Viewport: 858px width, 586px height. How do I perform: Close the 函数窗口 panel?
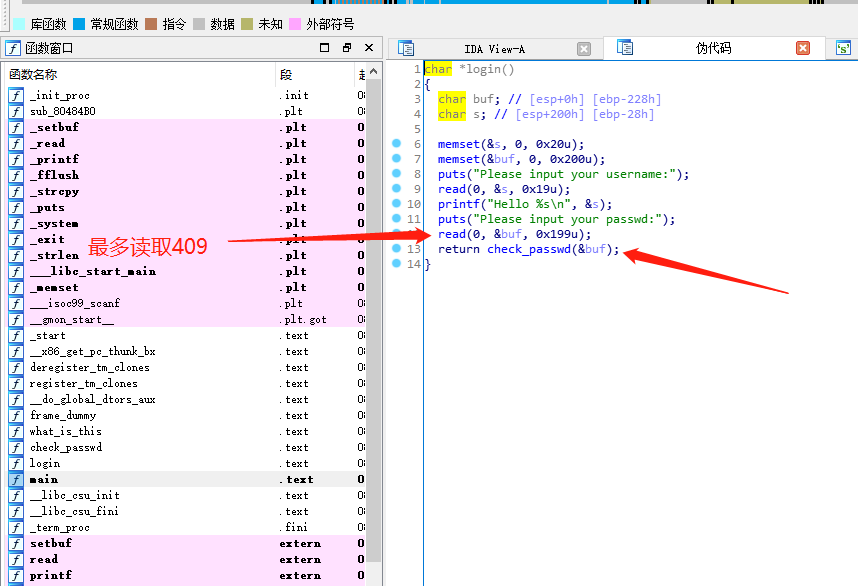tap(369, 48)
